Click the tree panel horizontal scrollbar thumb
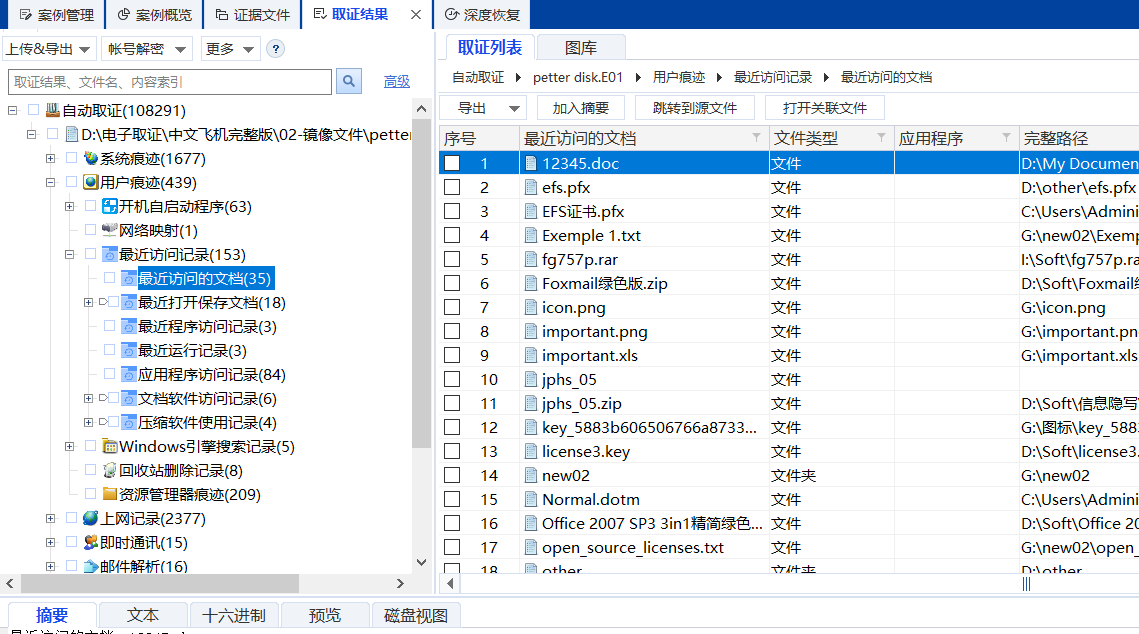Image resolution: width=1139 pixels, height=634 pixels. (160, 583)
